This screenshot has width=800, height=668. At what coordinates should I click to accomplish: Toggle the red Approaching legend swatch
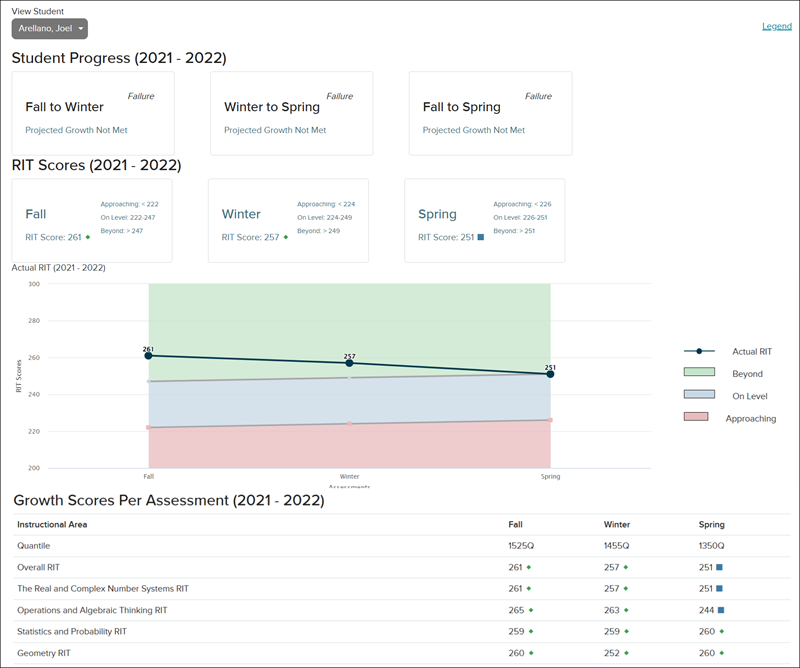[x=699, y=418]
